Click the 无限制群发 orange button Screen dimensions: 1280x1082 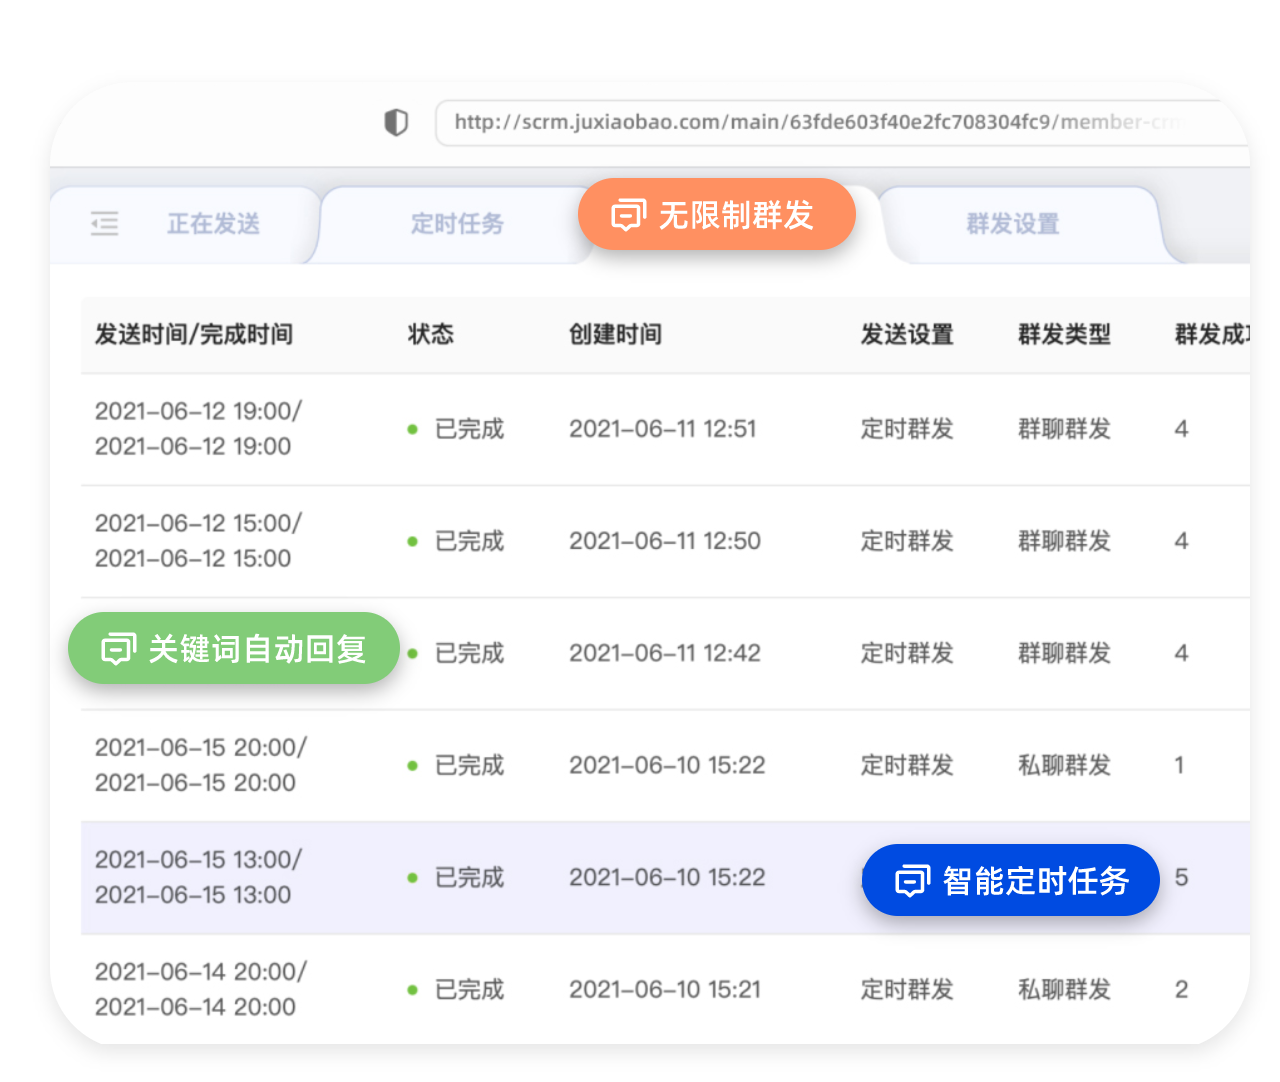735,215
